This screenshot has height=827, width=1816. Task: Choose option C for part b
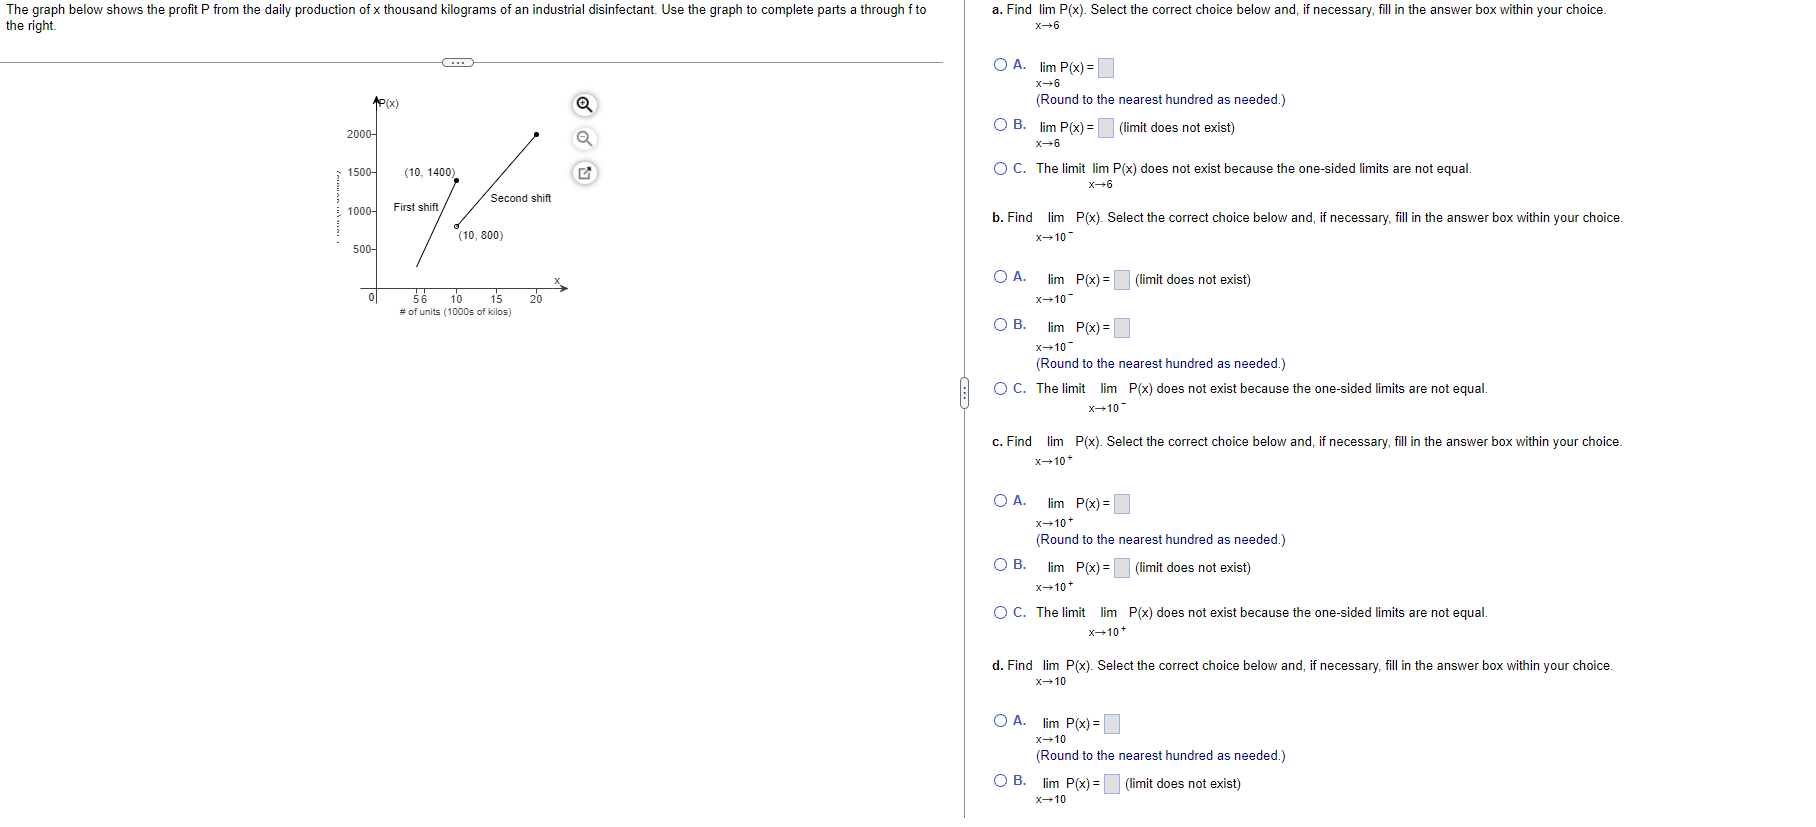[1000, 389]
